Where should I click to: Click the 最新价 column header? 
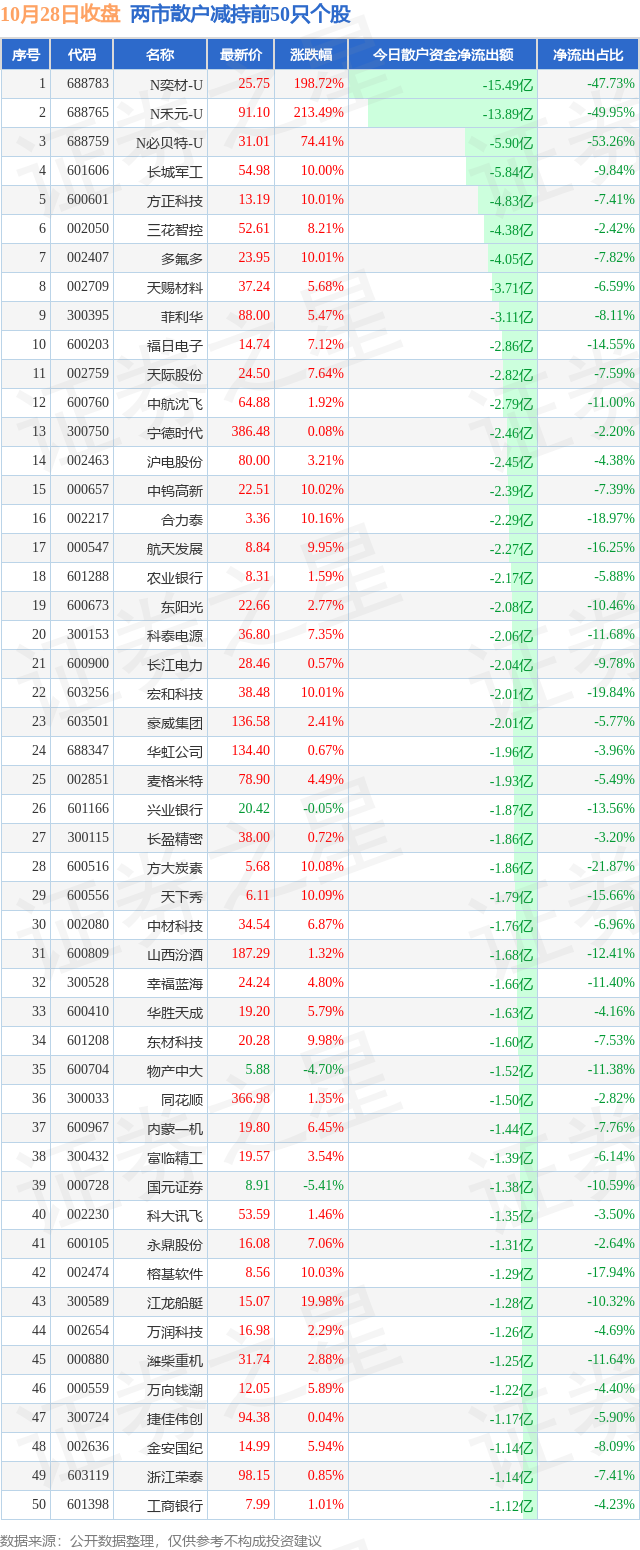click(x=240, y=55)
